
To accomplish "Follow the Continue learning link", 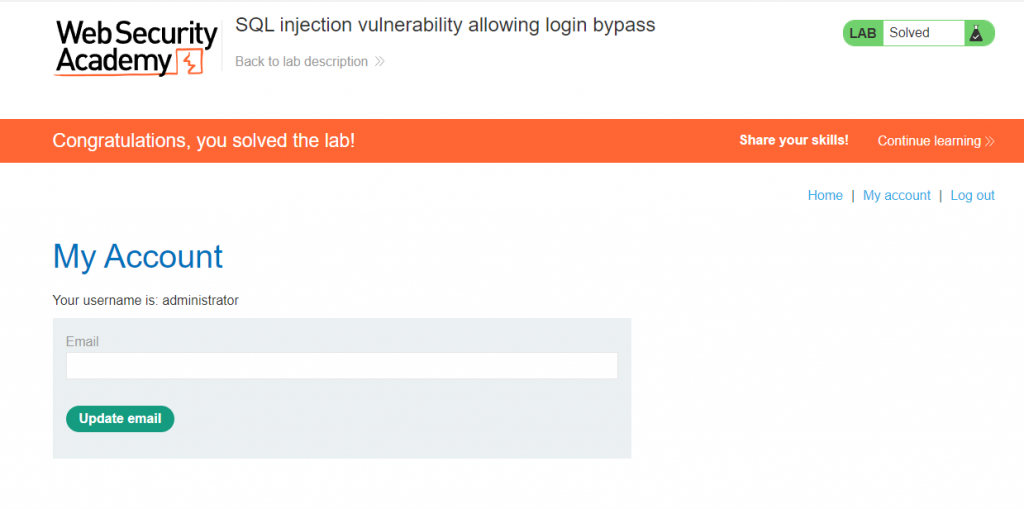I will [x=929, y=141].
